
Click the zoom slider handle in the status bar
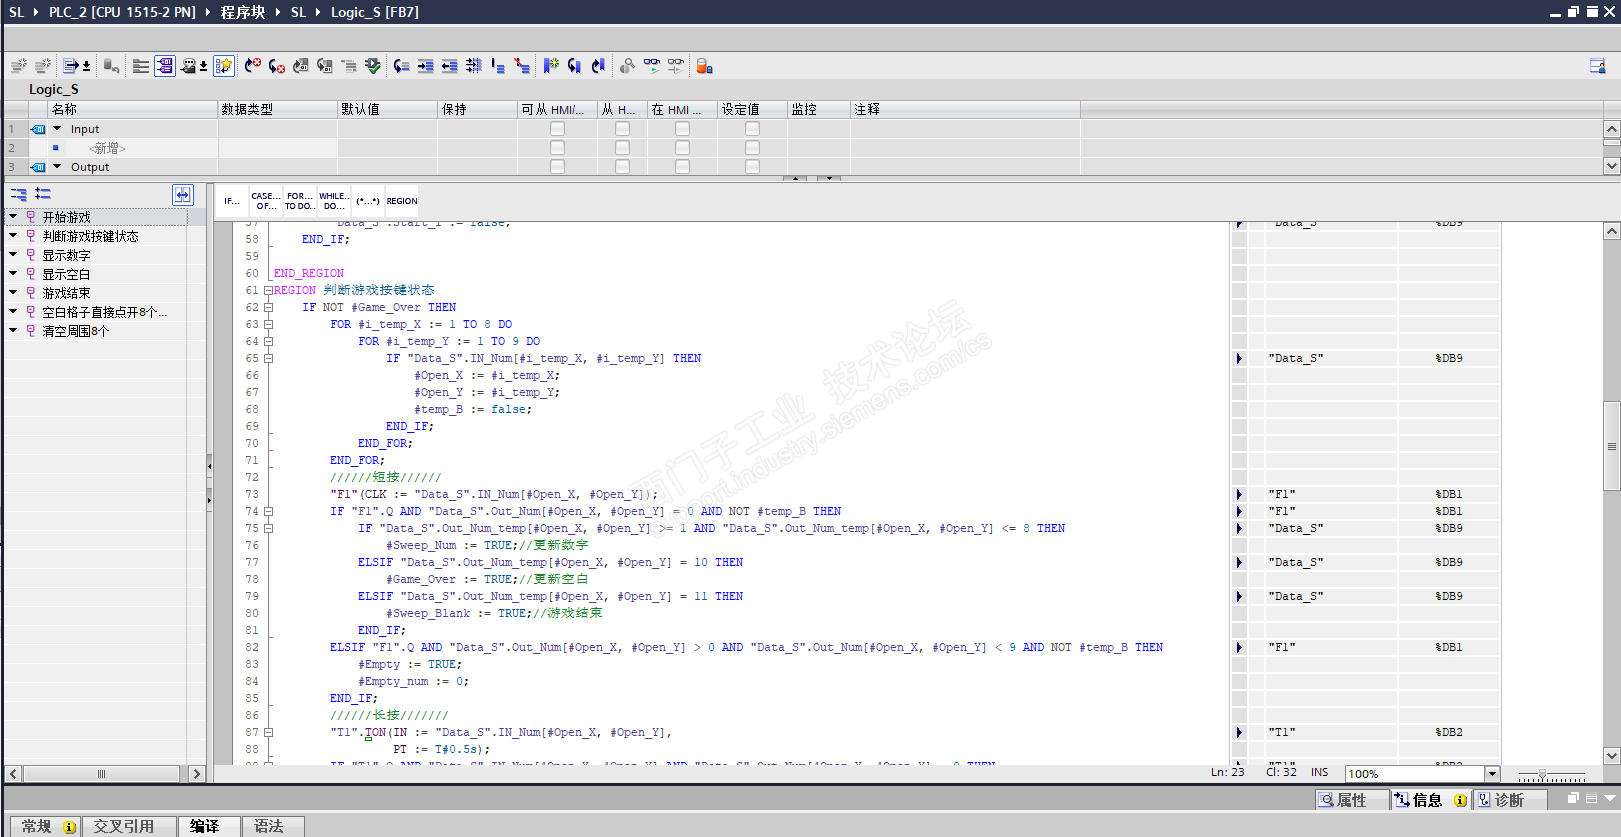1543,775
